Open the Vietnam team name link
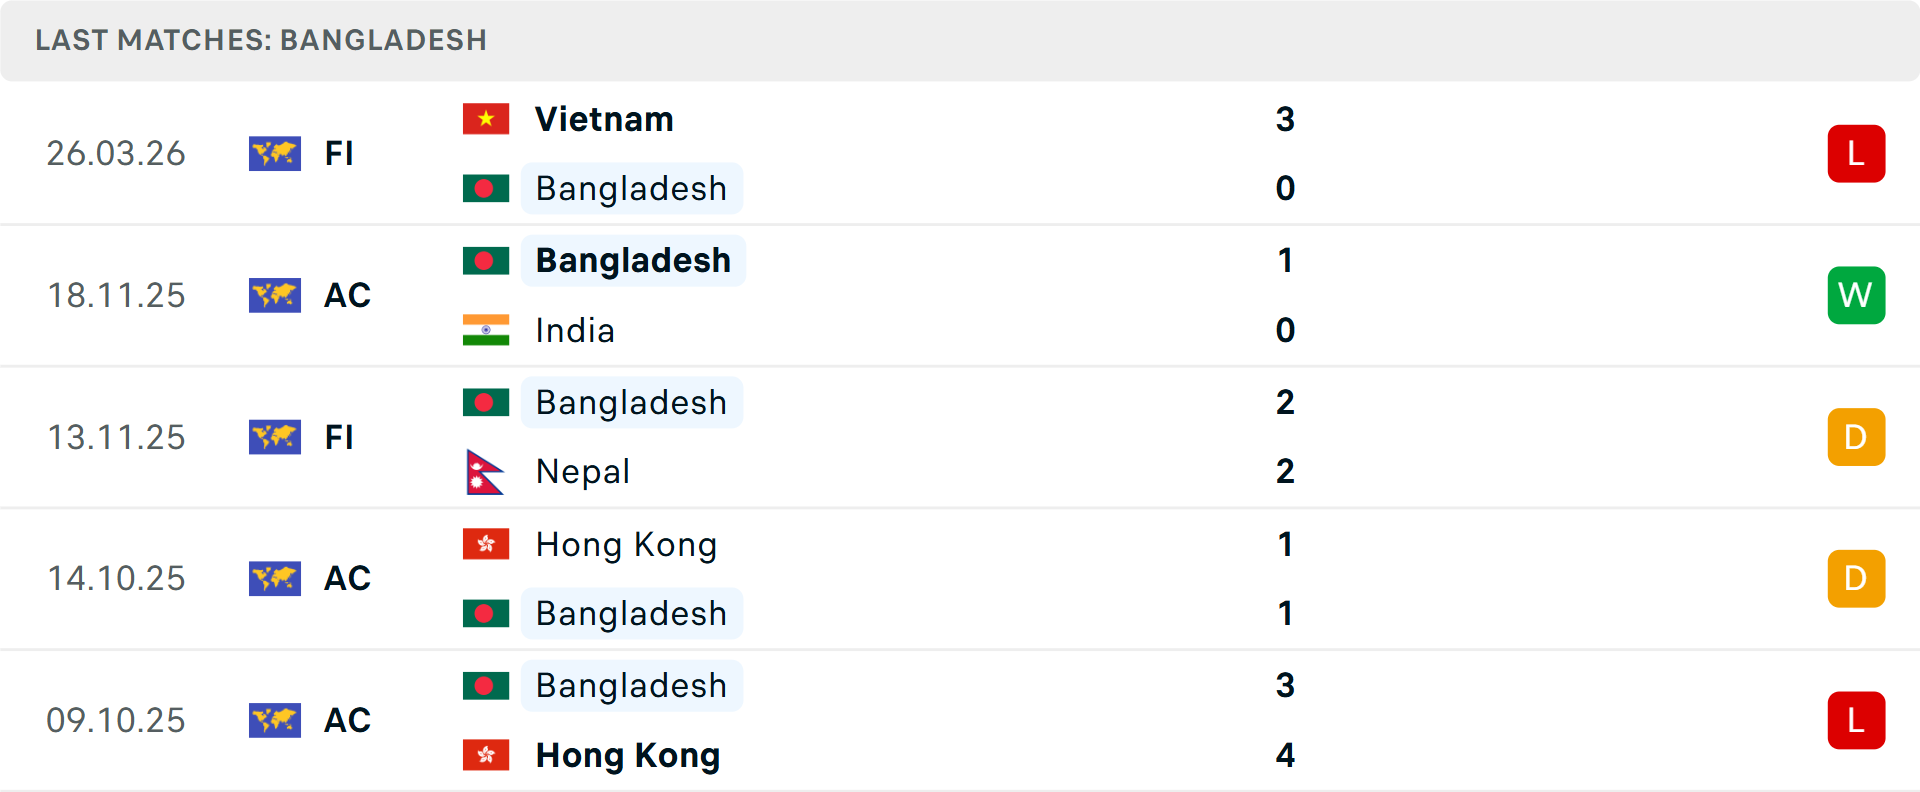This screenshot has width=1920, height=792. [x=603, y=119]
